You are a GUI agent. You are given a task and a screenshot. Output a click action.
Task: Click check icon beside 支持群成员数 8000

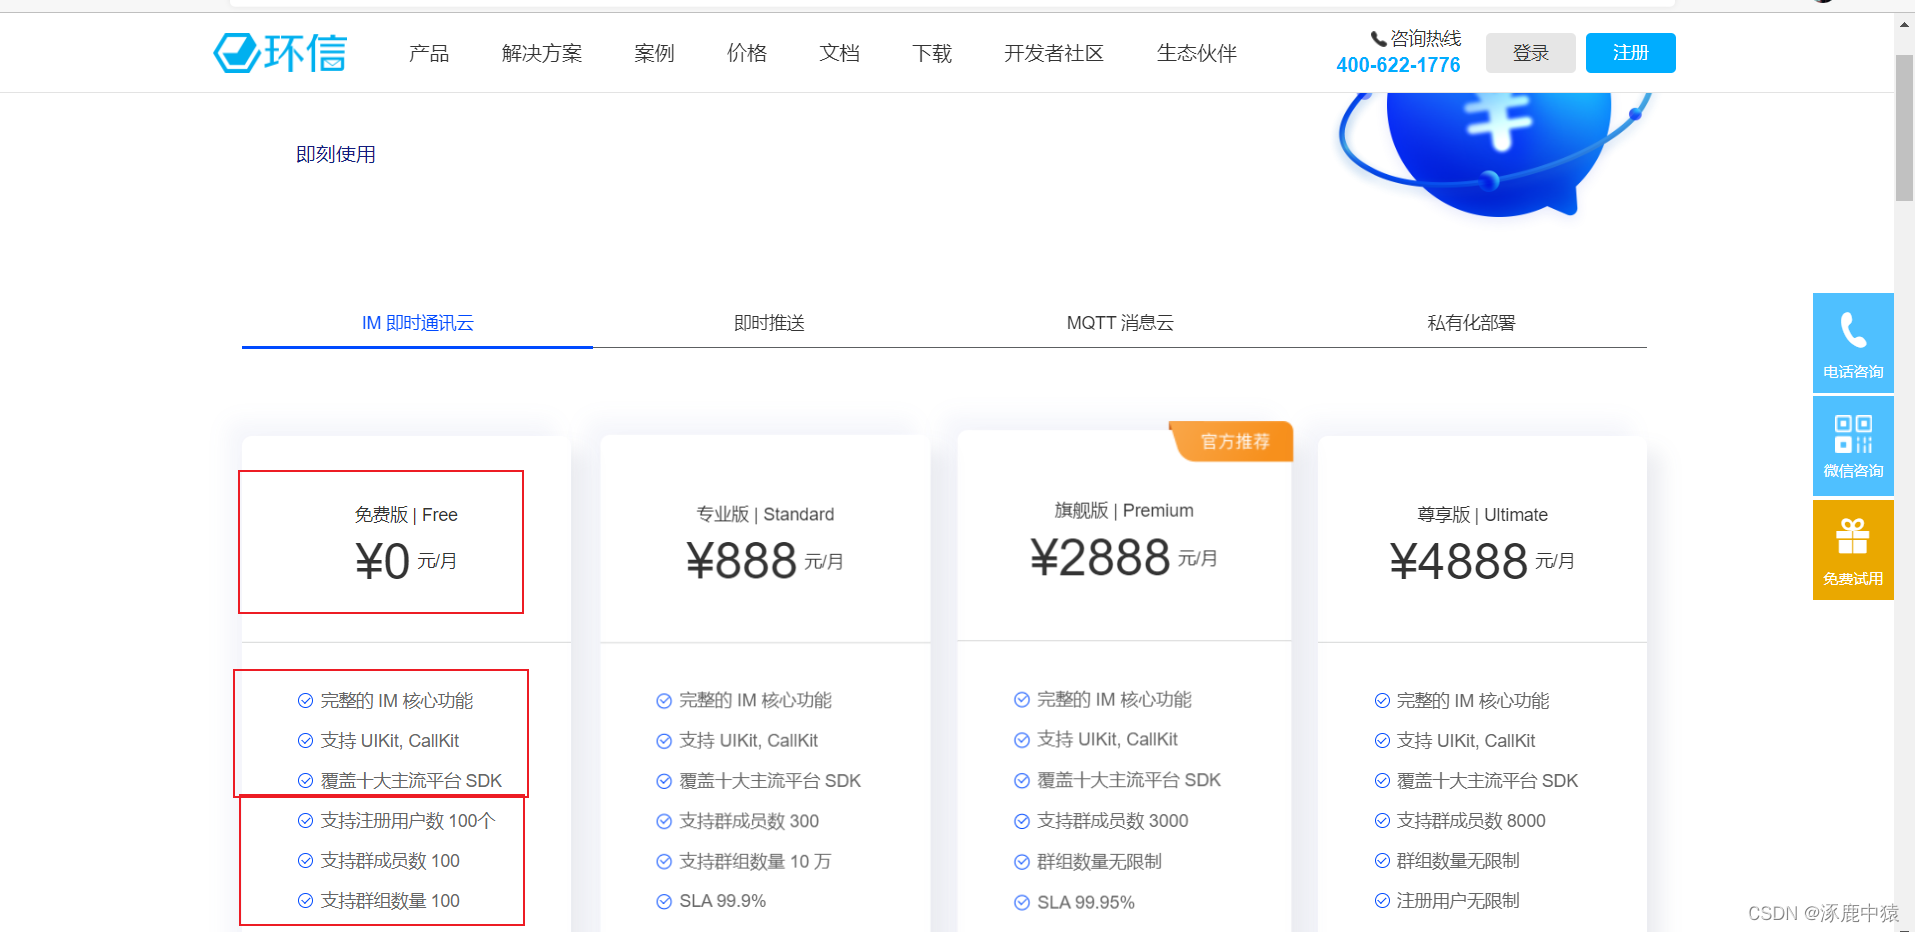pyautogui.click(x=1382, y=821)
